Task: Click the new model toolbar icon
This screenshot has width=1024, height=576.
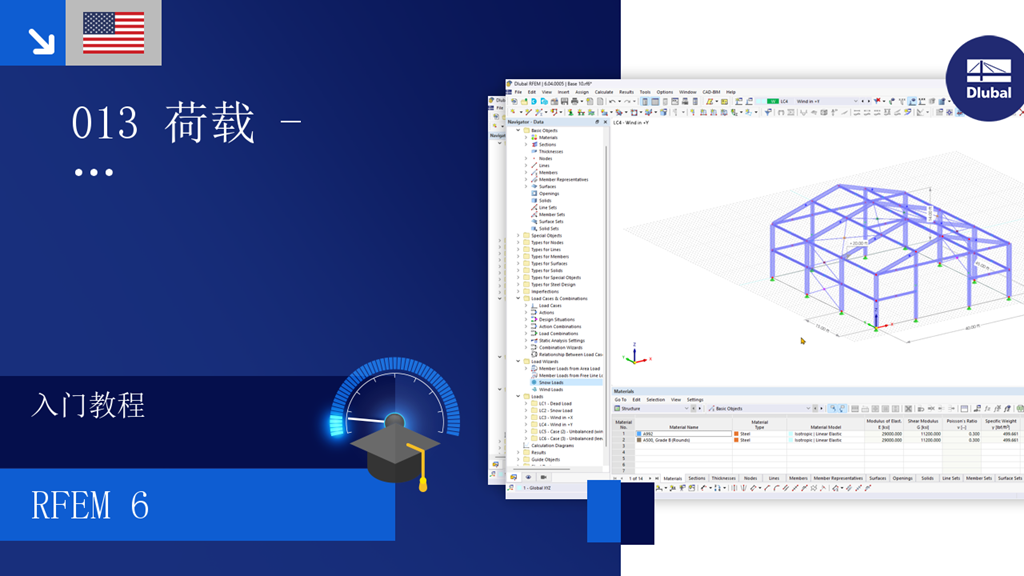Action: tap(514, 102)
